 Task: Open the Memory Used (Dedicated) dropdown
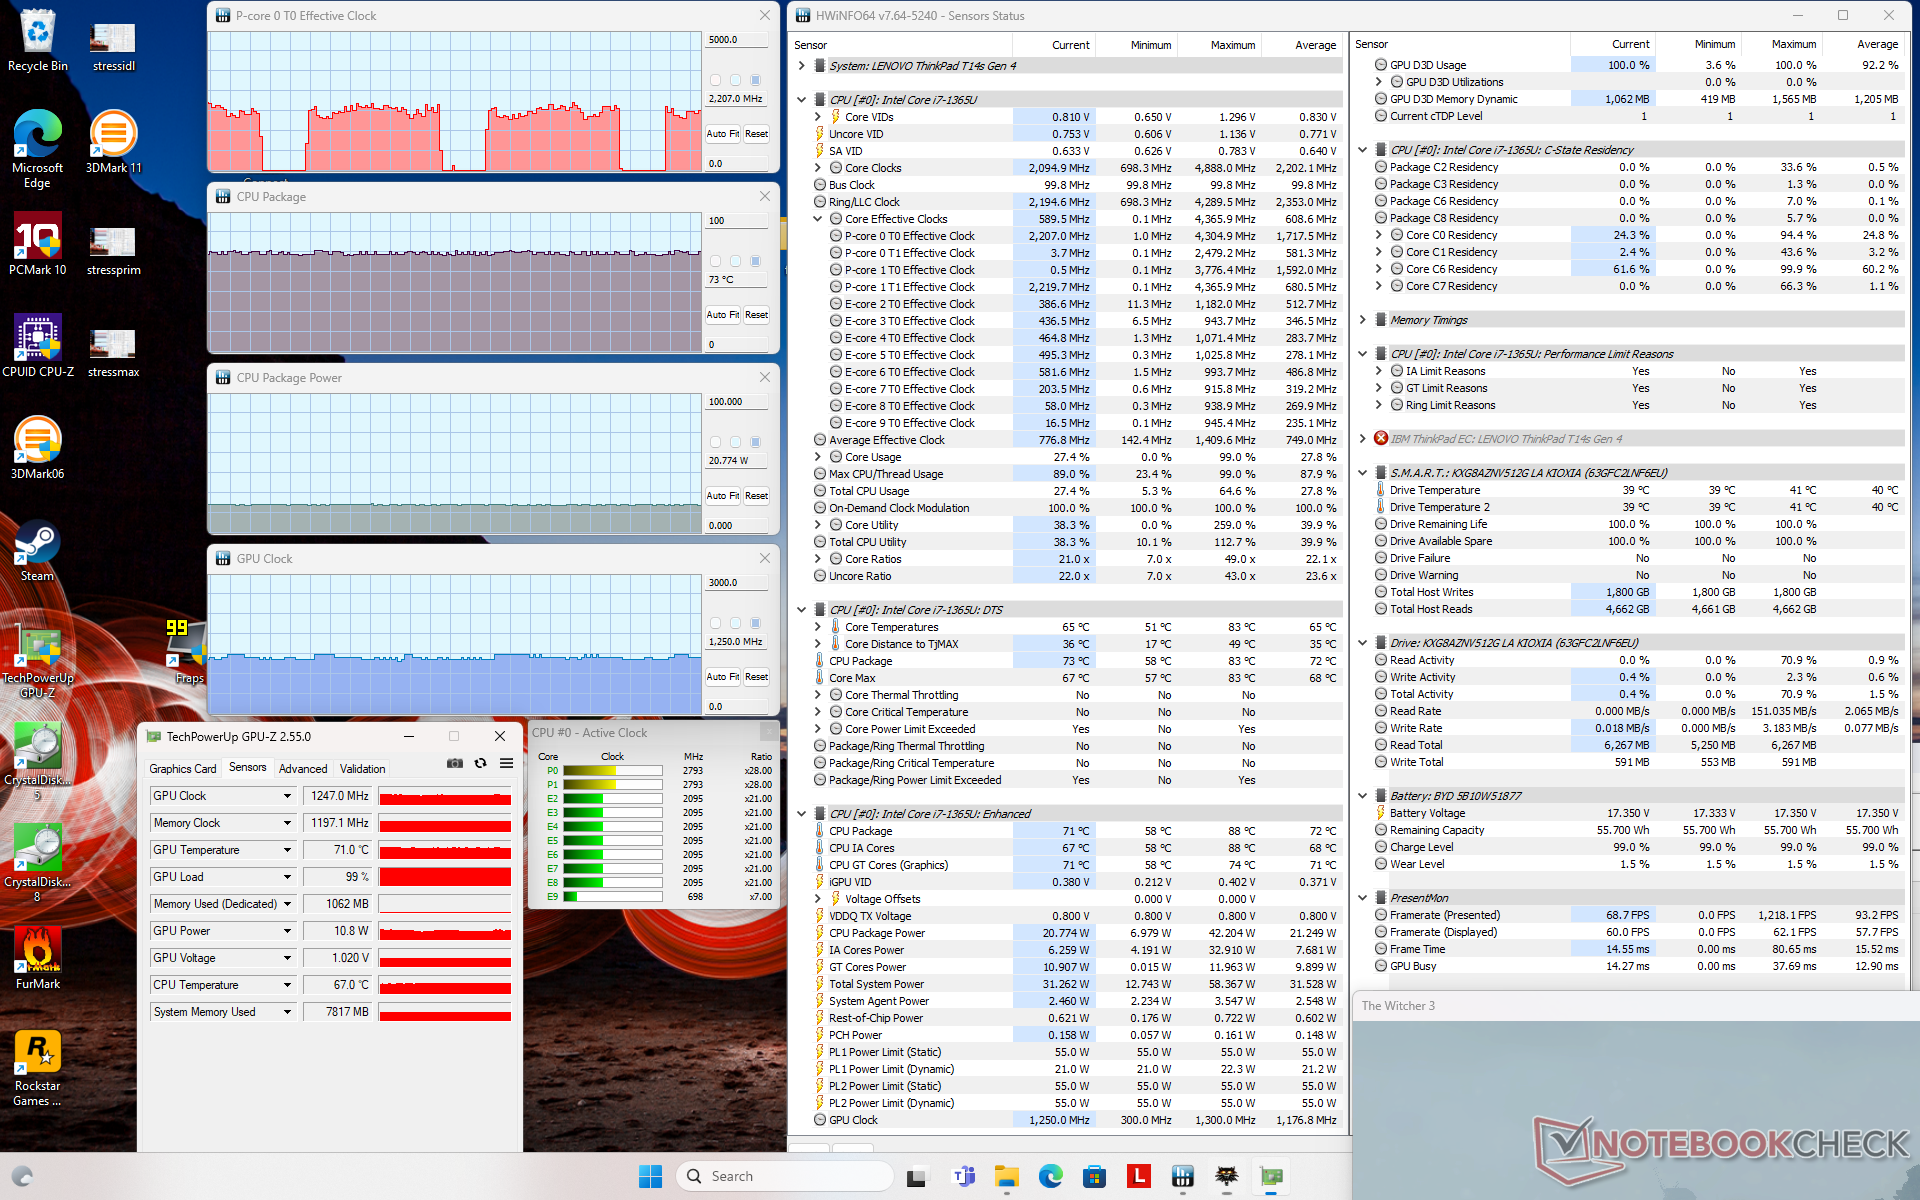tap(287, 904)
